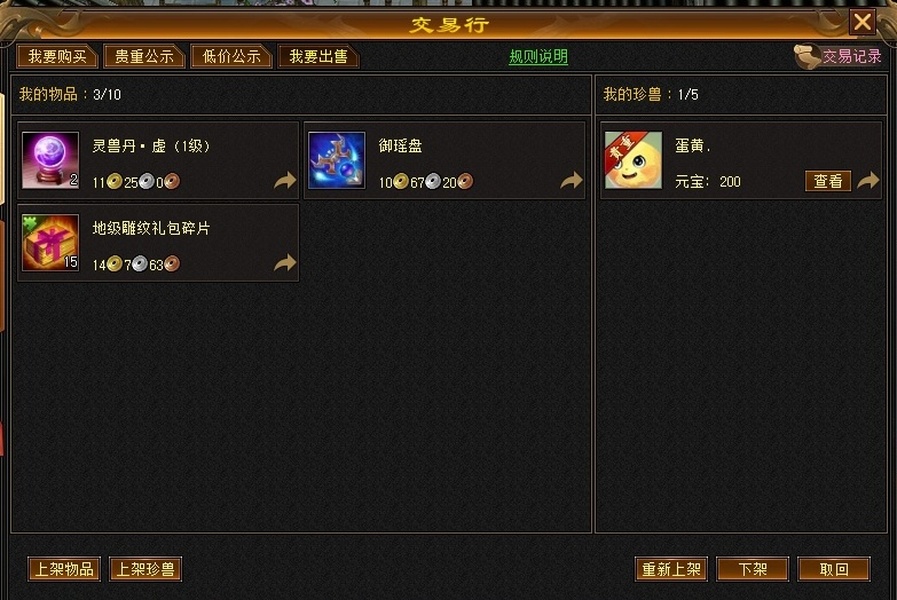Viewport: 897px width, 600px height.
Task: Switch to 我要购买 tab
Action: tap(57, 57)
